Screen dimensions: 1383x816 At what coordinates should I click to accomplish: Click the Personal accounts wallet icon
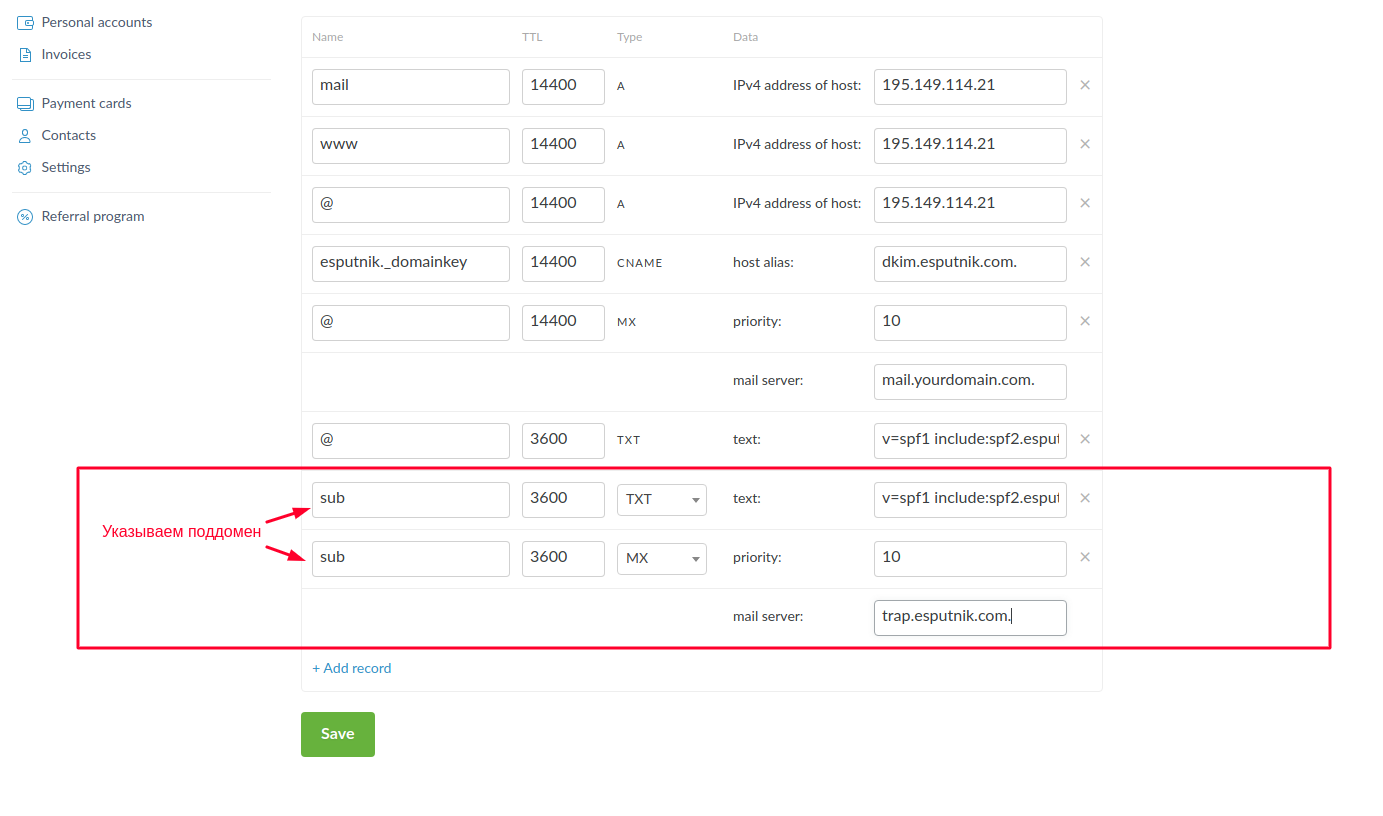[25, 22]
